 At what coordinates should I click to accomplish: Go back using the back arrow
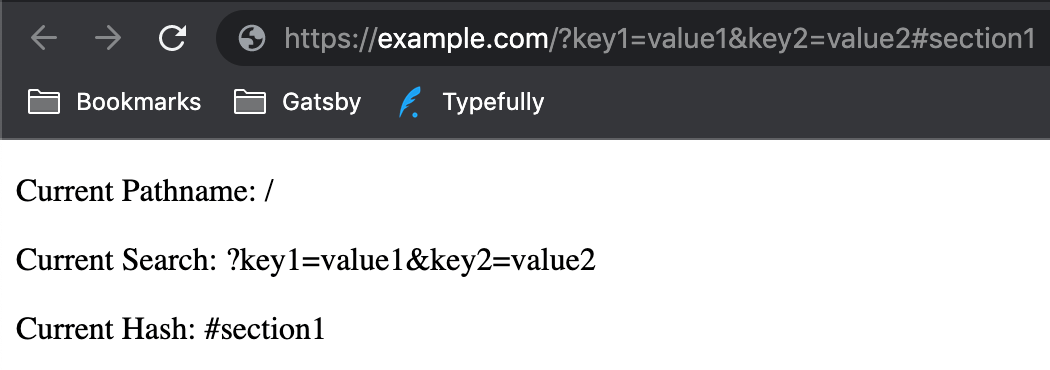pyautogui.click(x=44, y=38)
